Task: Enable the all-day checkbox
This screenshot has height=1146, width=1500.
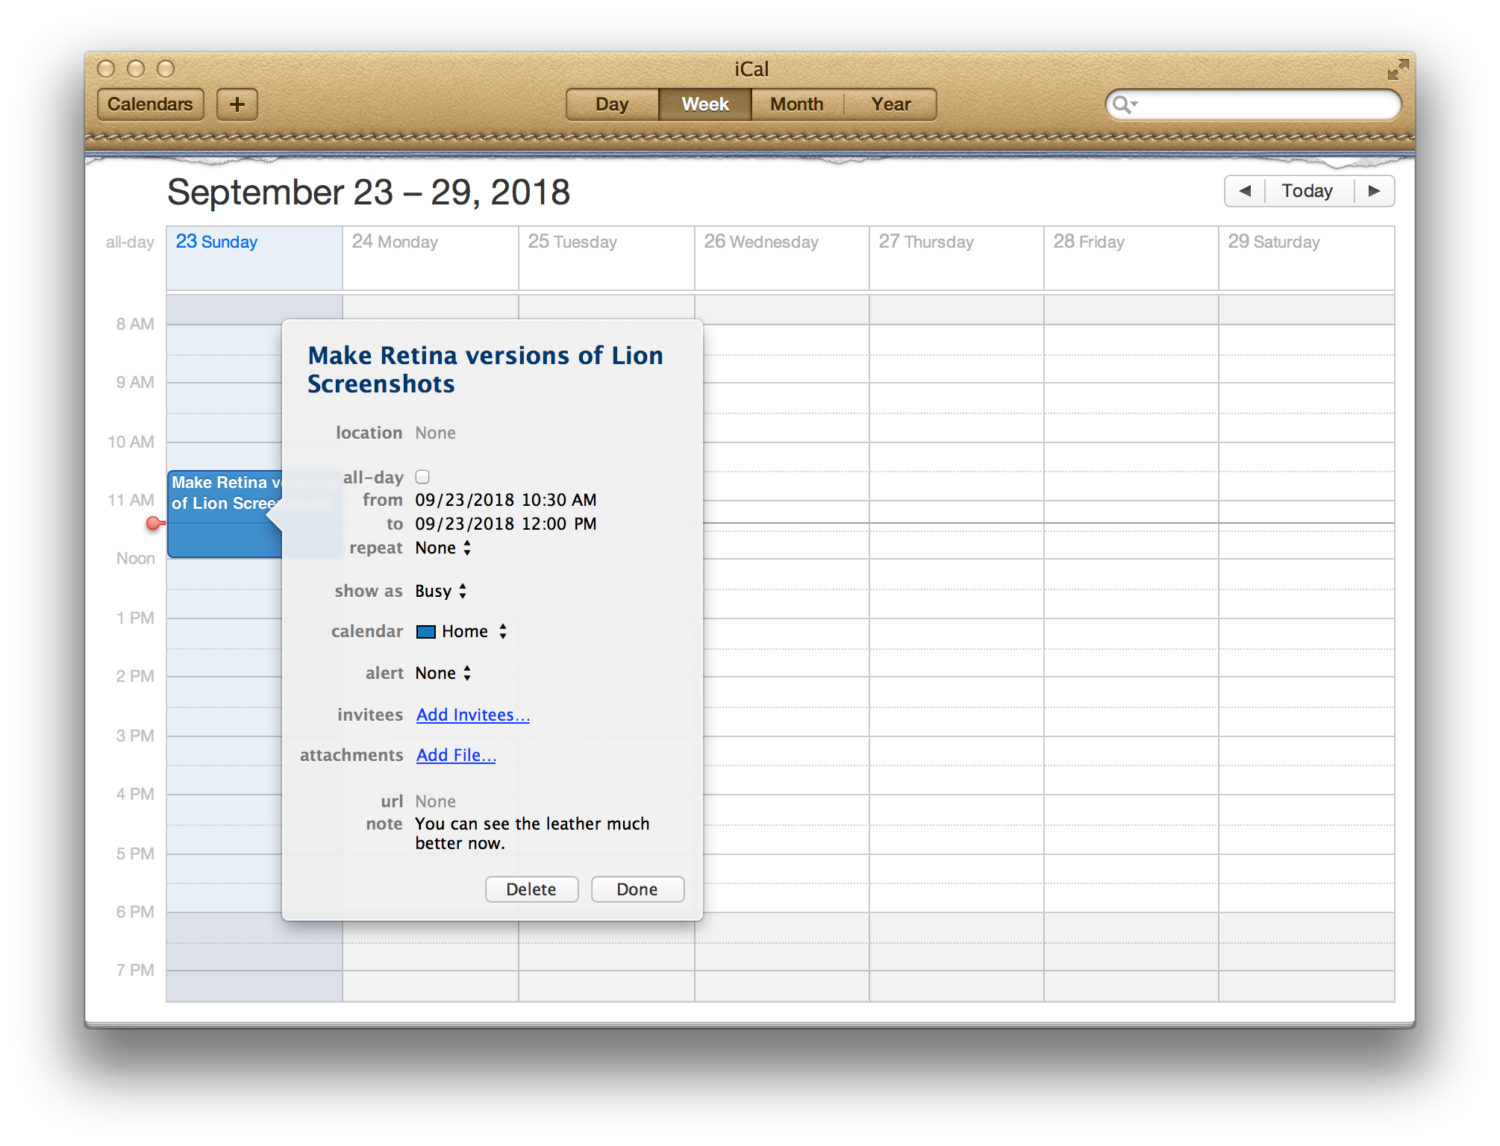Action: [x=423, y=476]
